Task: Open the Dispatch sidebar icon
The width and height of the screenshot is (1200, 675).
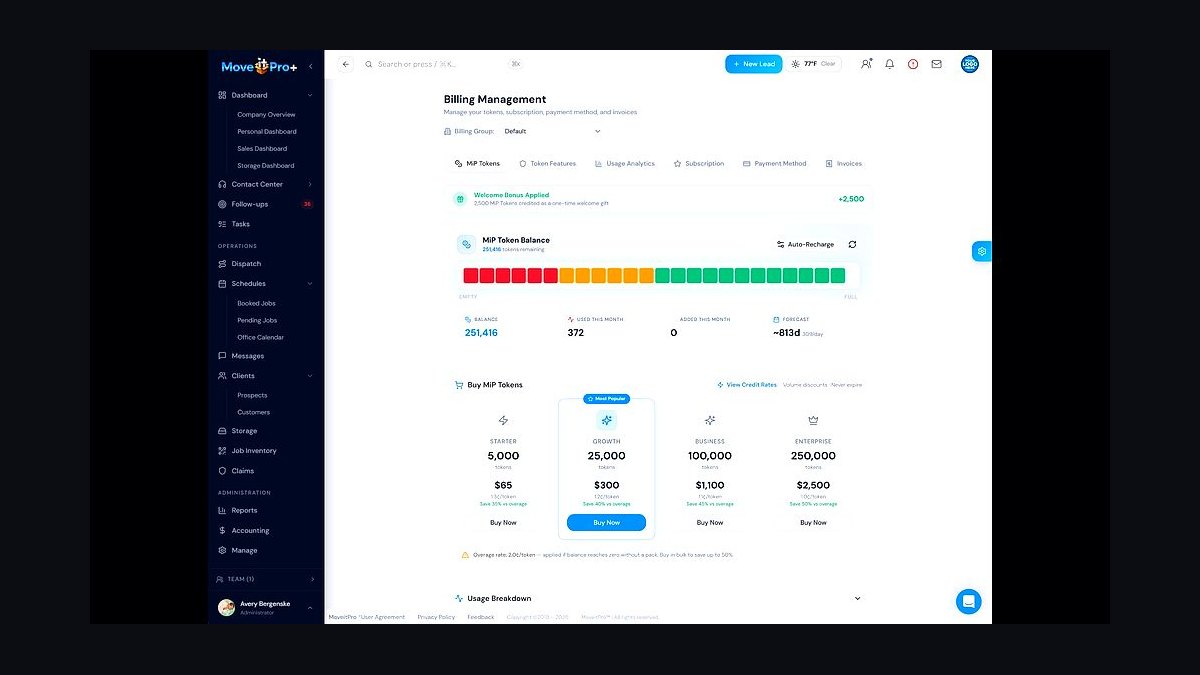Action: point(222,264)
